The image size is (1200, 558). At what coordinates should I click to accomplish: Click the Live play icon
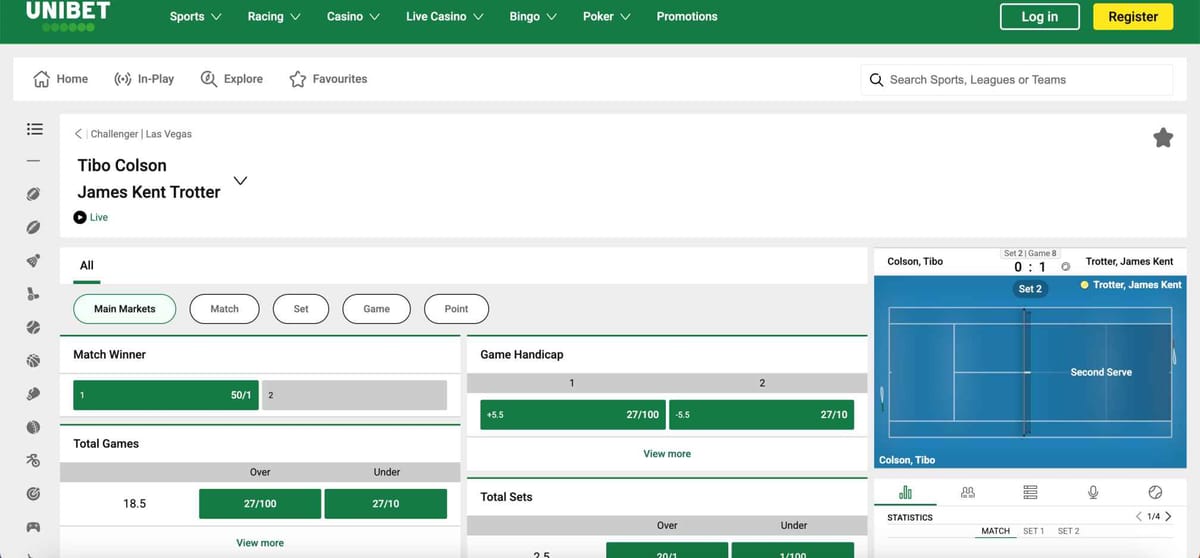(x=80, y=217)
